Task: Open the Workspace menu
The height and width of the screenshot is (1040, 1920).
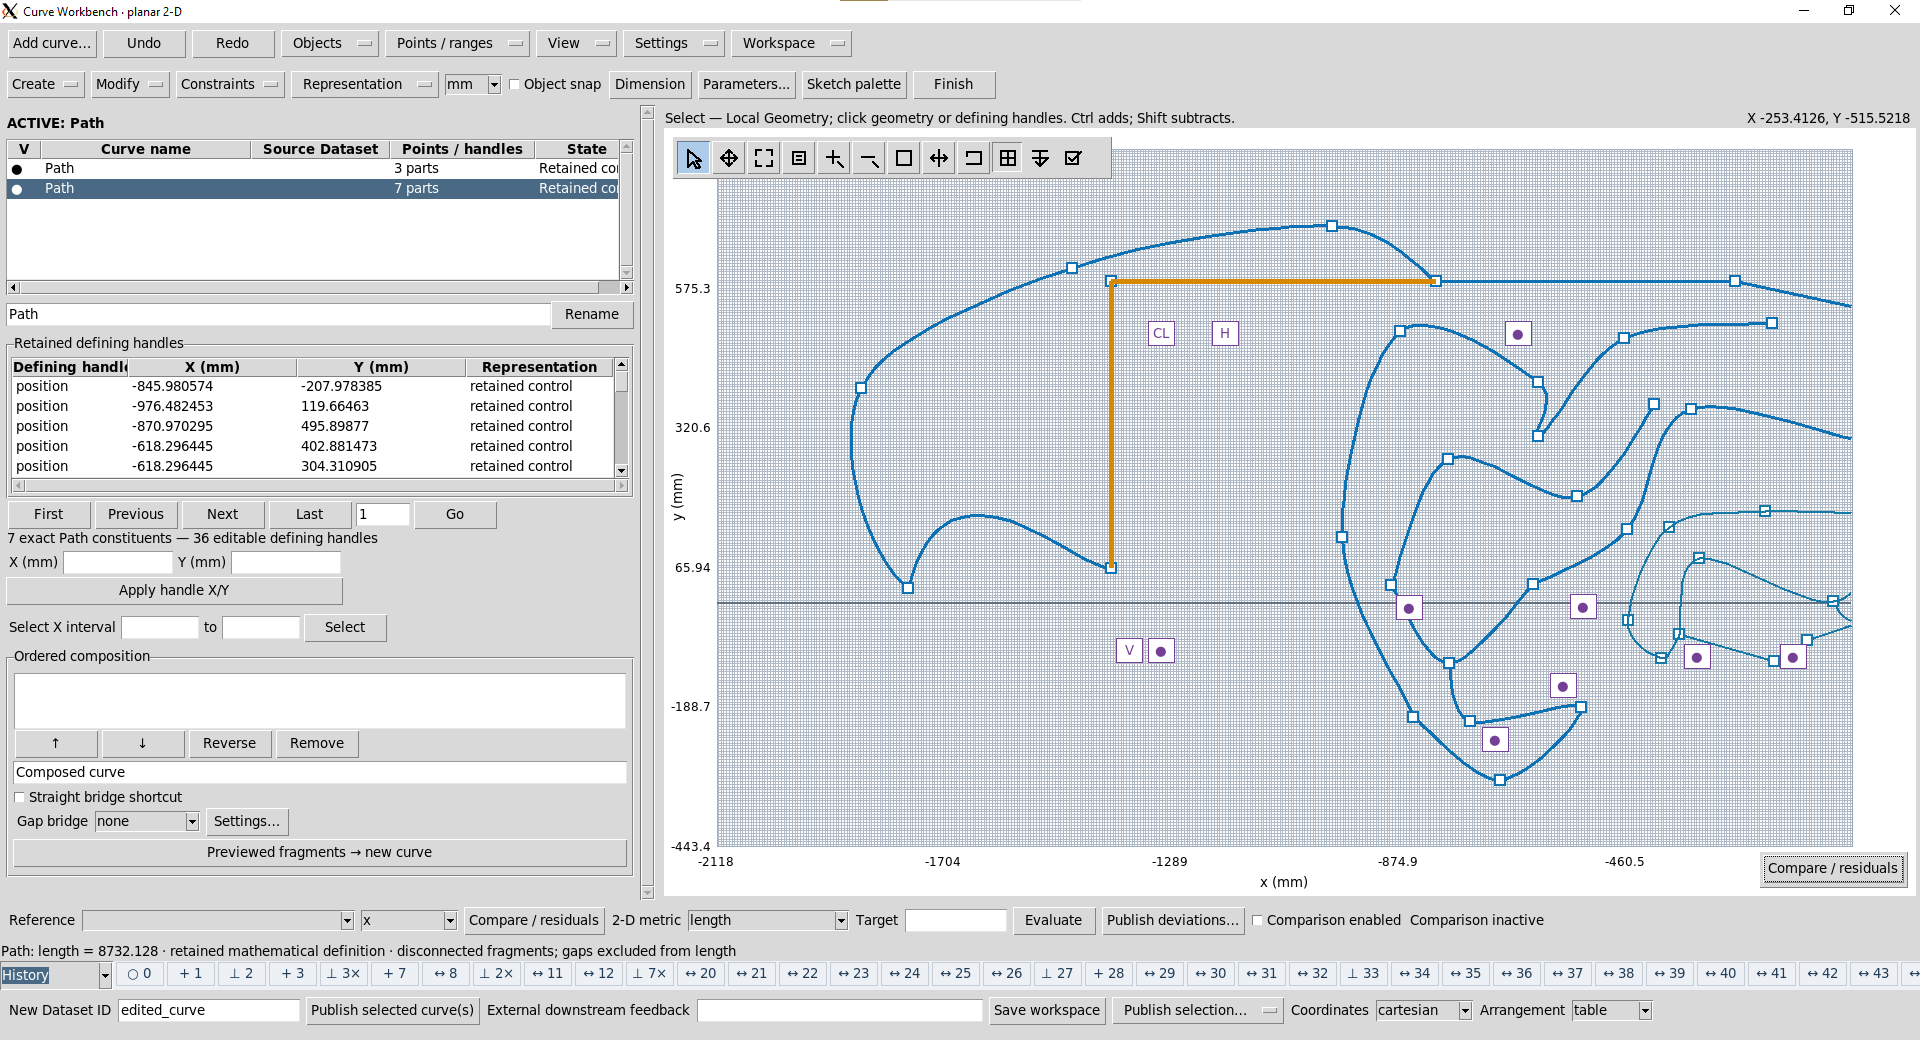Action: (x=791, y=44)
